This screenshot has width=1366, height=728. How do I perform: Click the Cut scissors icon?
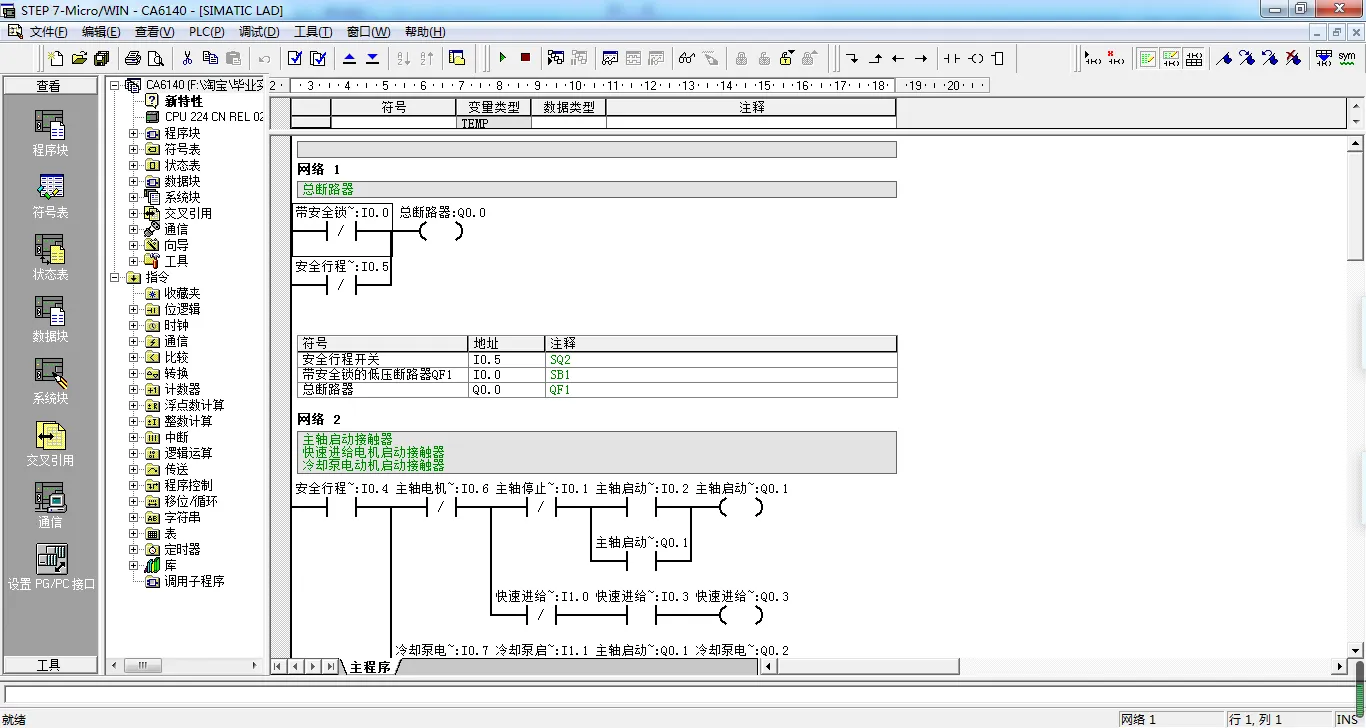tap(187, 58)
